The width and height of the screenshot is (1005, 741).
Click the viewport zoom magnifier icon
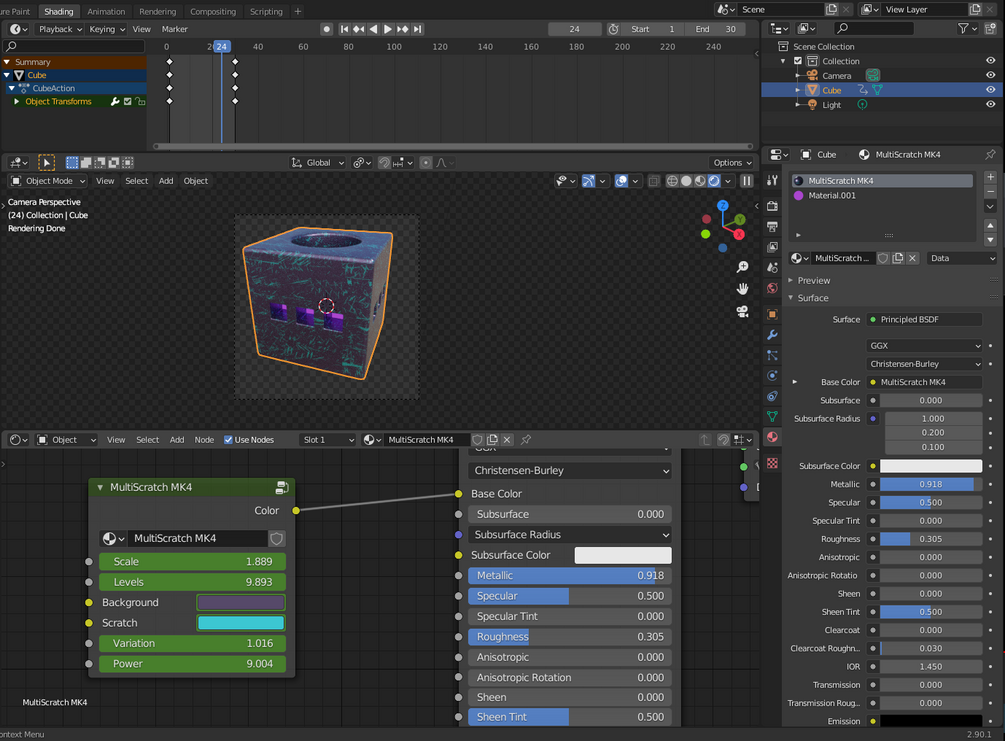pyautogui.click(x=742, y=267)
